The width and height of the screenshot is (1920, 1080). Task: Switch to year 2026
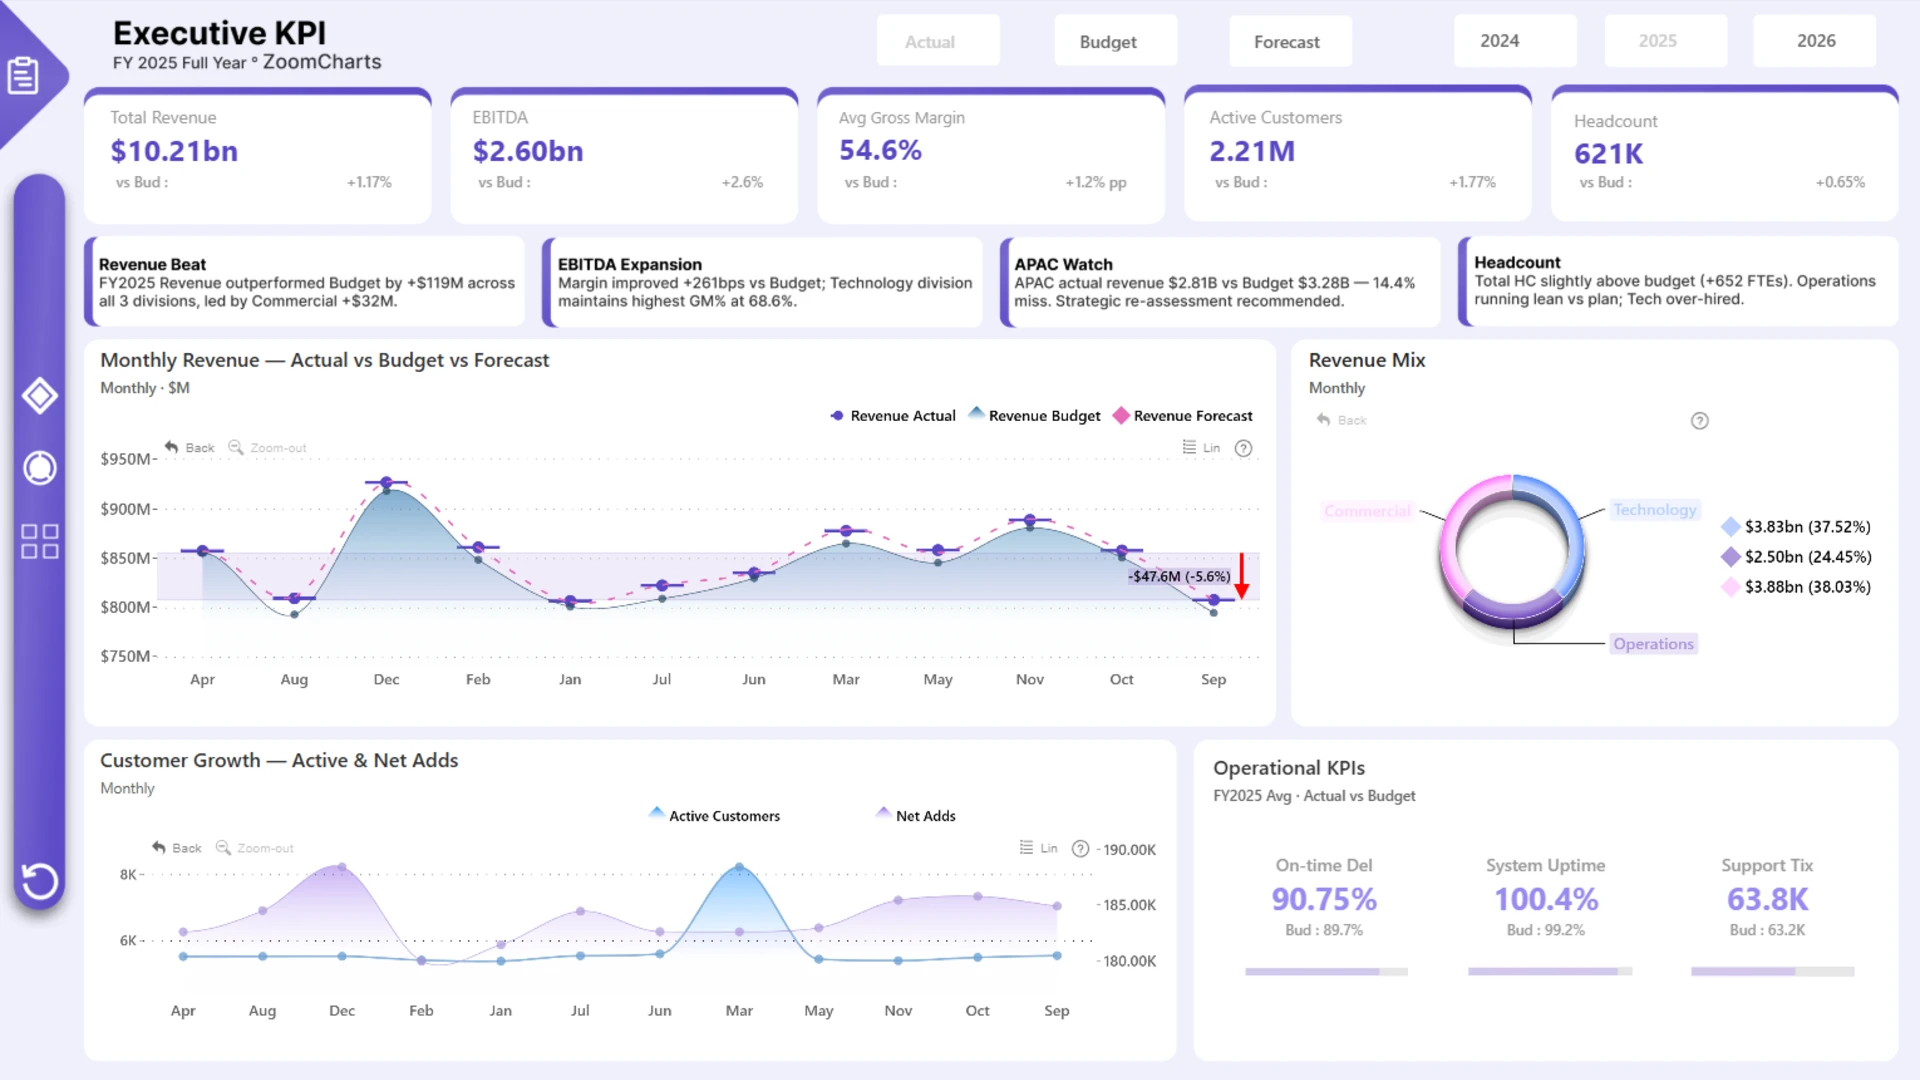[1815, 41]
